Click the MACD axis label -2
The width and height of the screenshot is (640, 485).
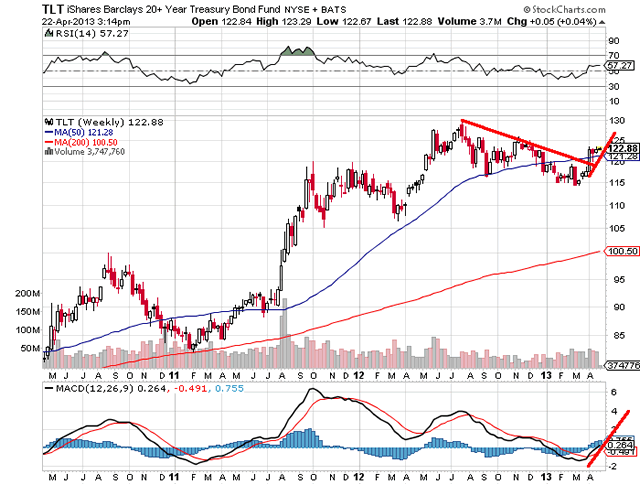pyautogui.click(x=612, y=467)
